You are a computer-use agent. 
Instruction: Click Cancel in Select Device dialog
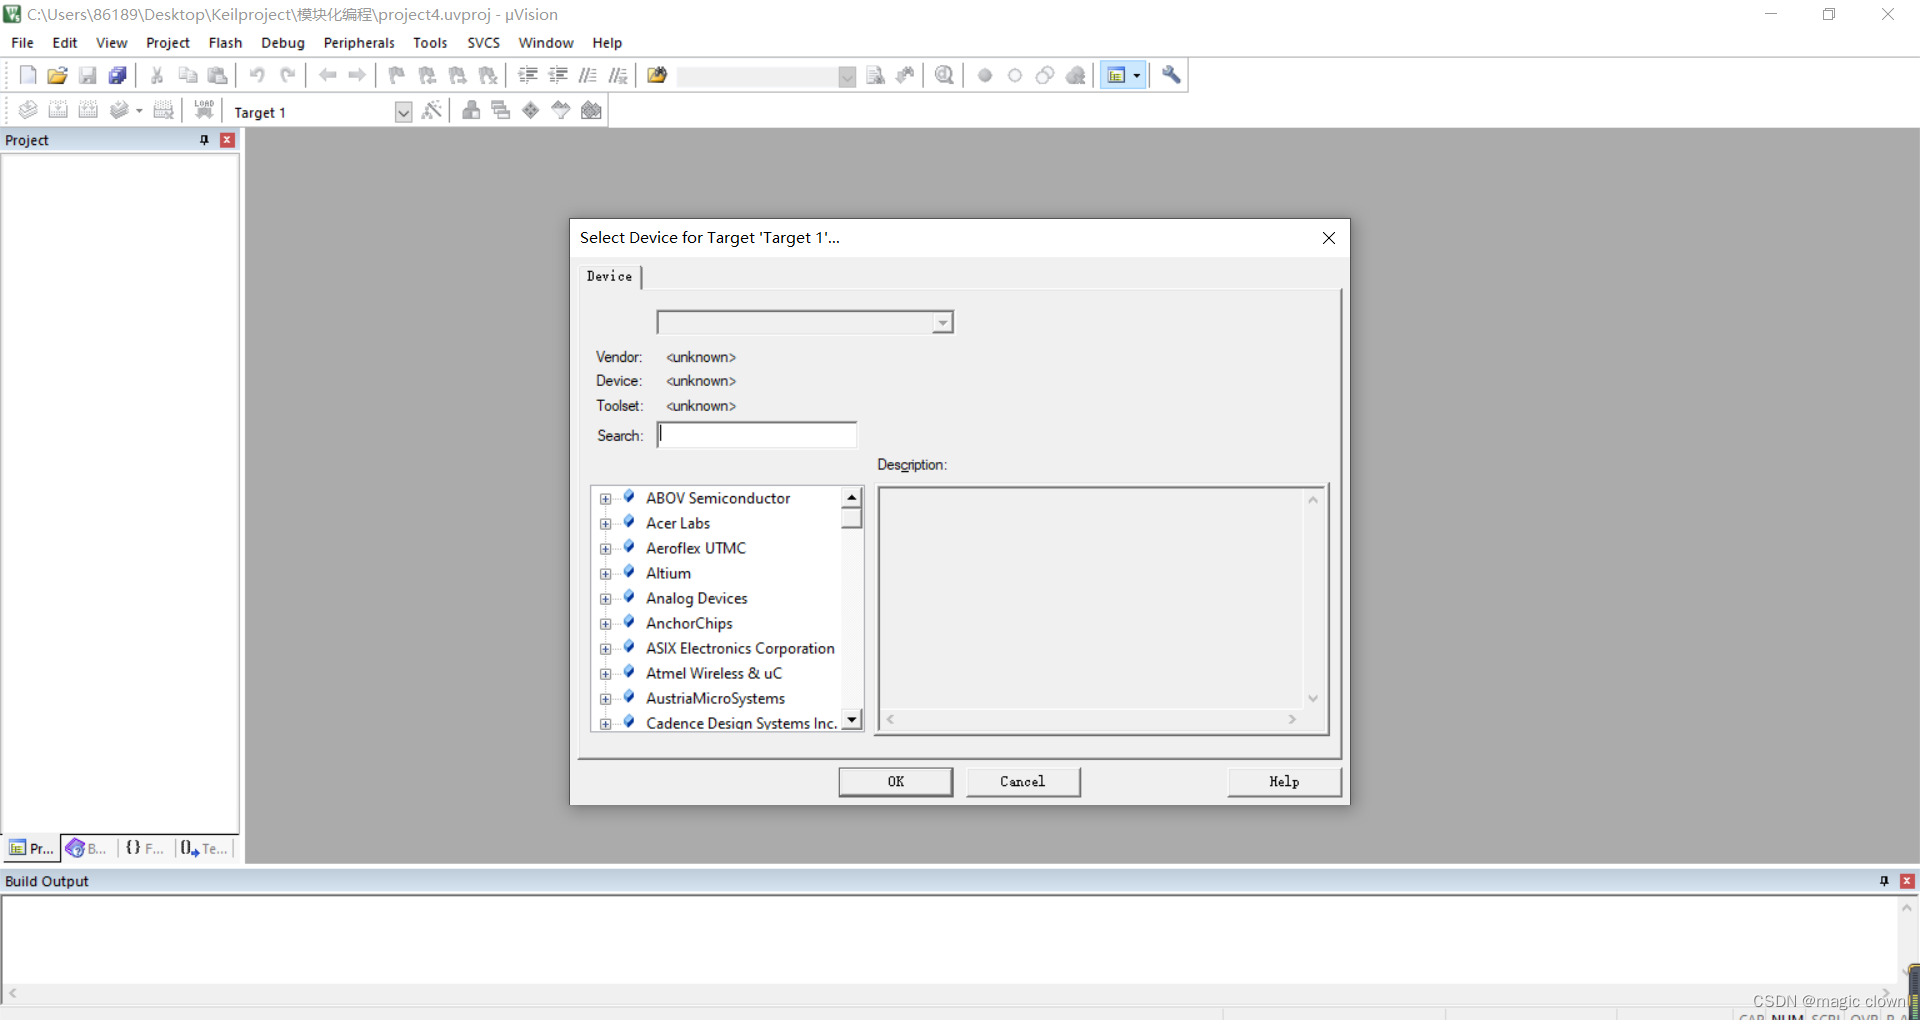(1023, 782)
